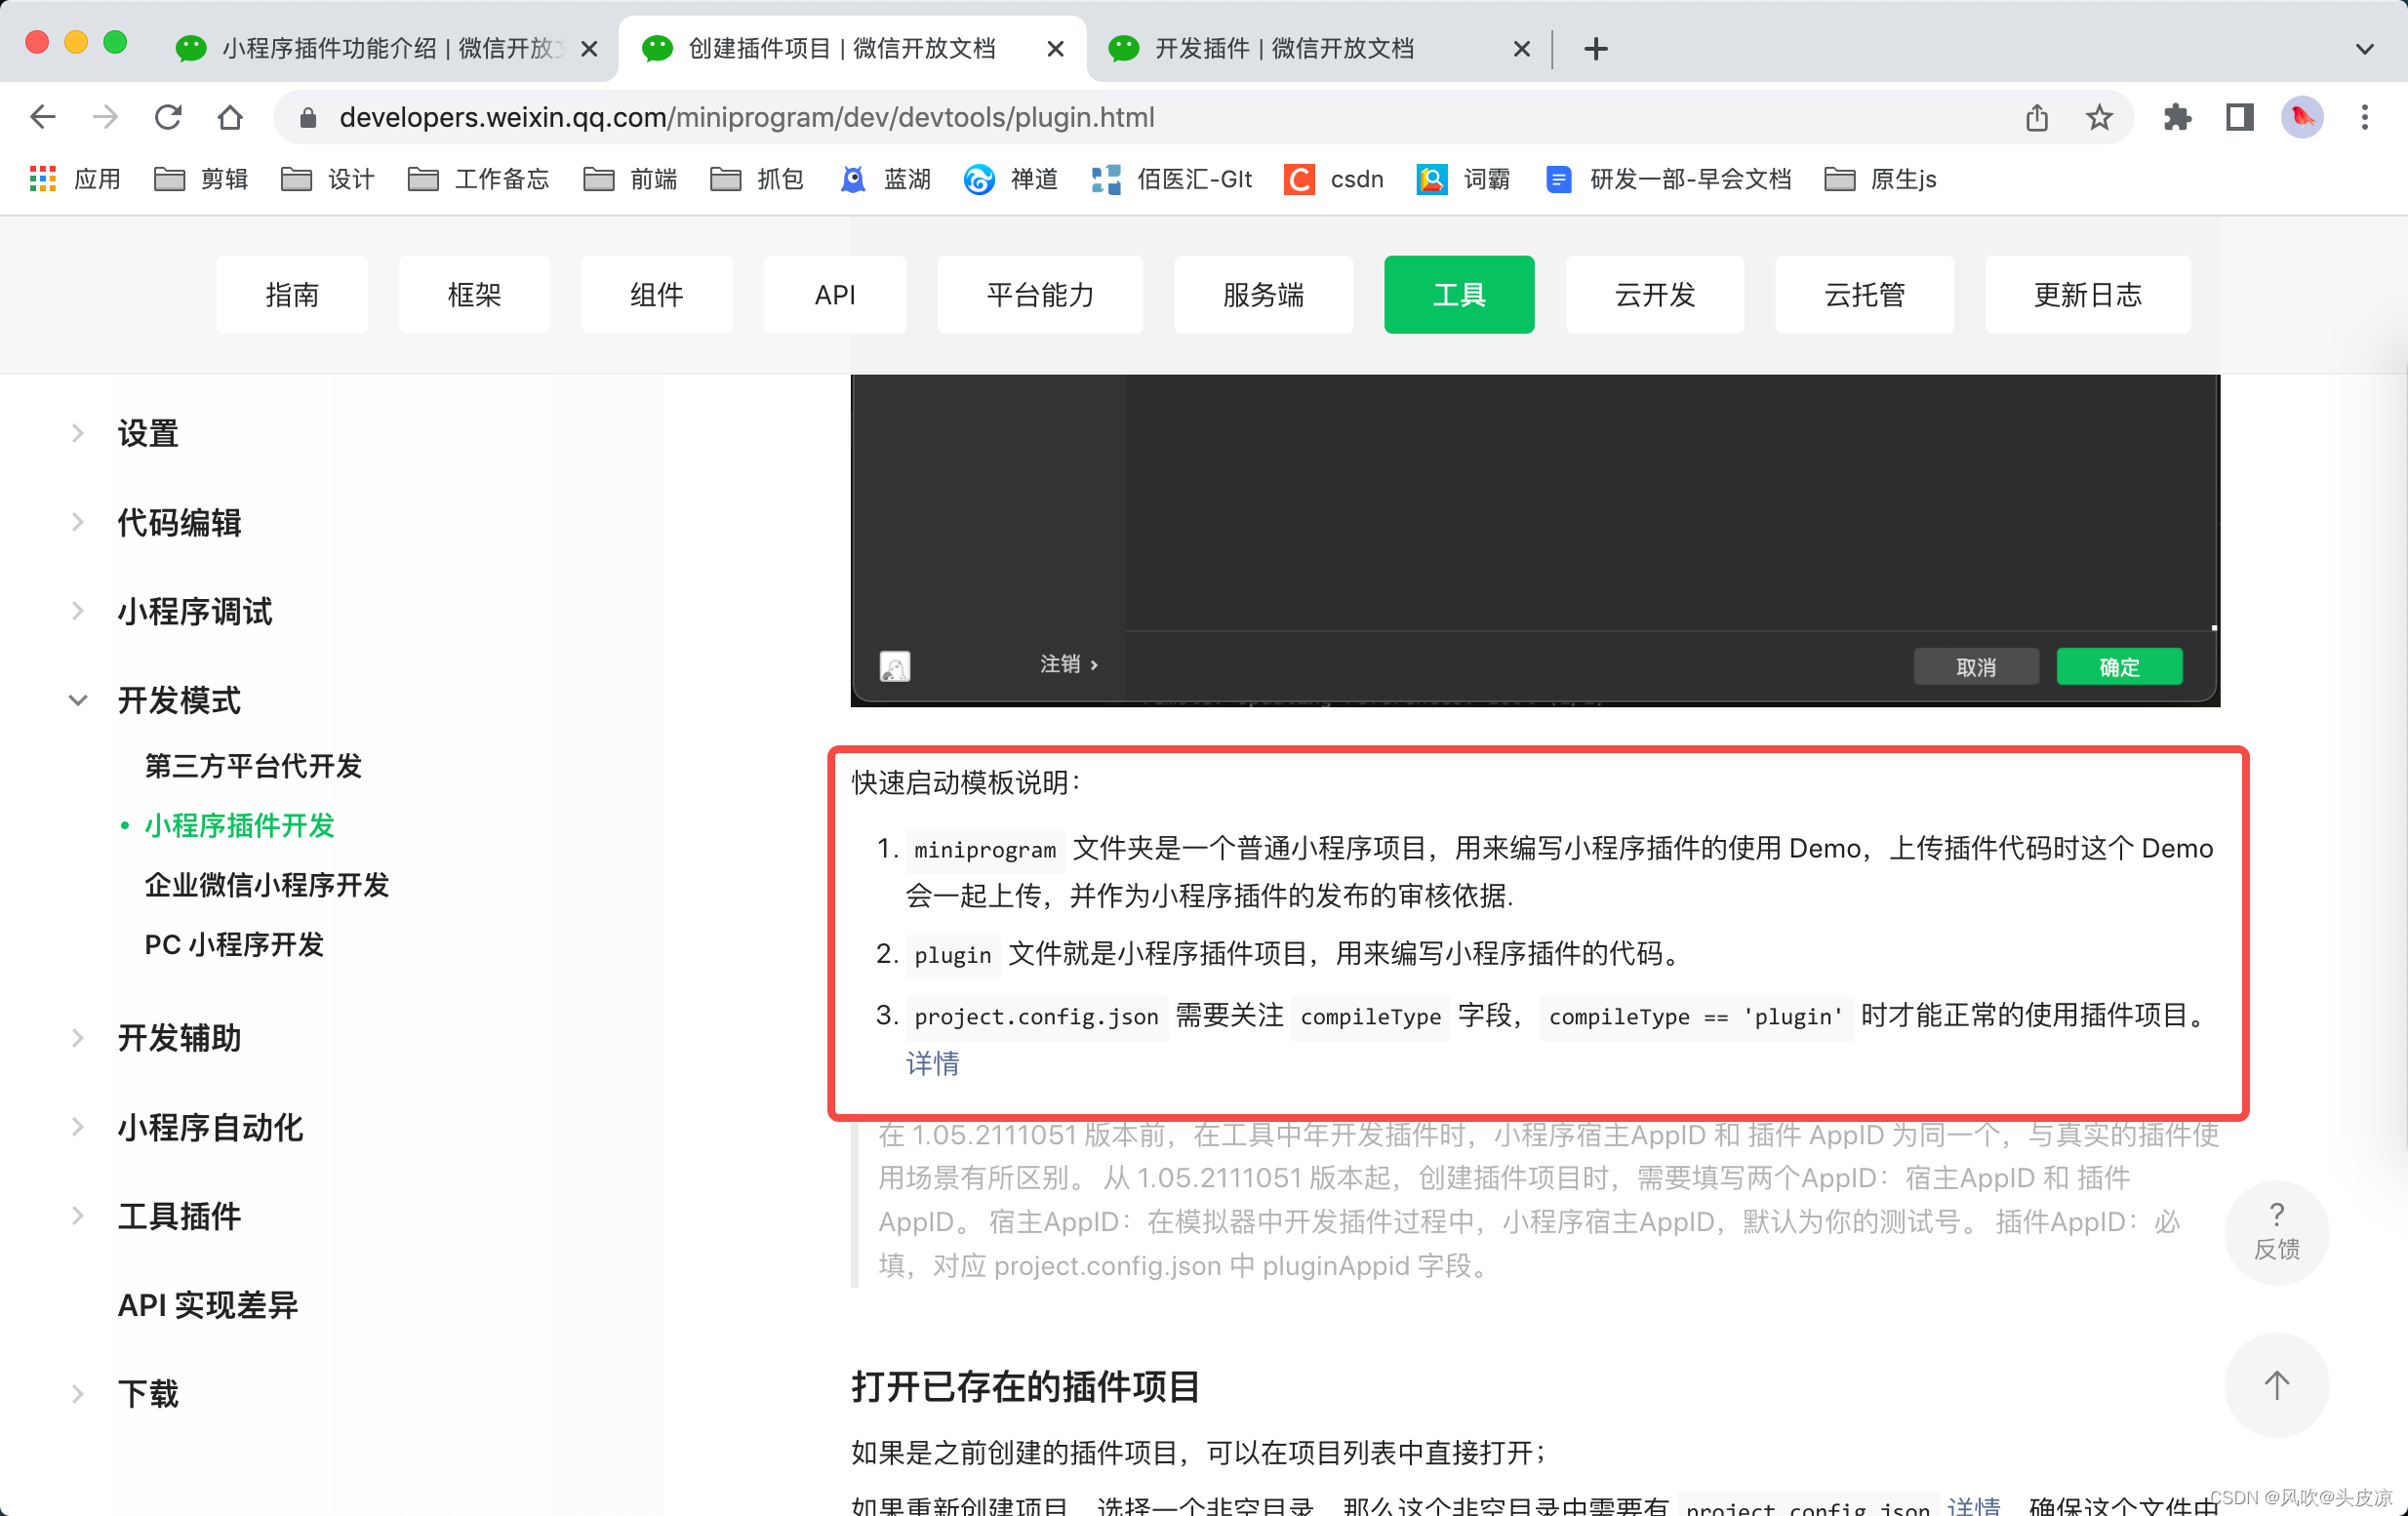Open the tab list dropdown chevron
Viewport: 2408px width, 1516px height.
pos(2364,48)
